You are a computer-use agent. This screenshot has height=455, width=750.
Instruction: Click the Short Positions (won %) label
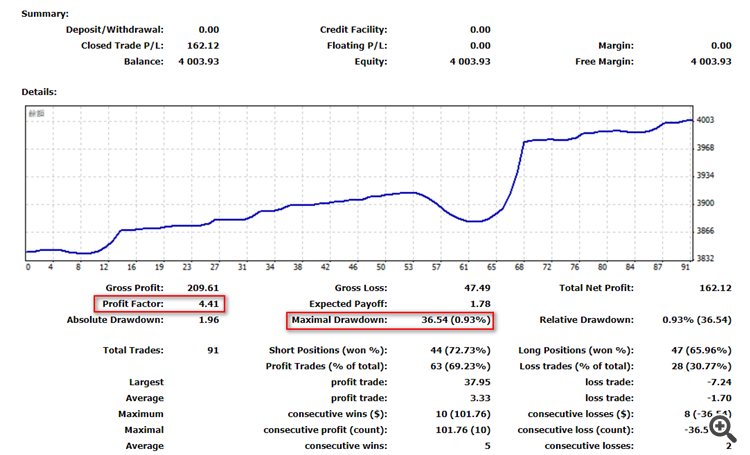(328, 350)
